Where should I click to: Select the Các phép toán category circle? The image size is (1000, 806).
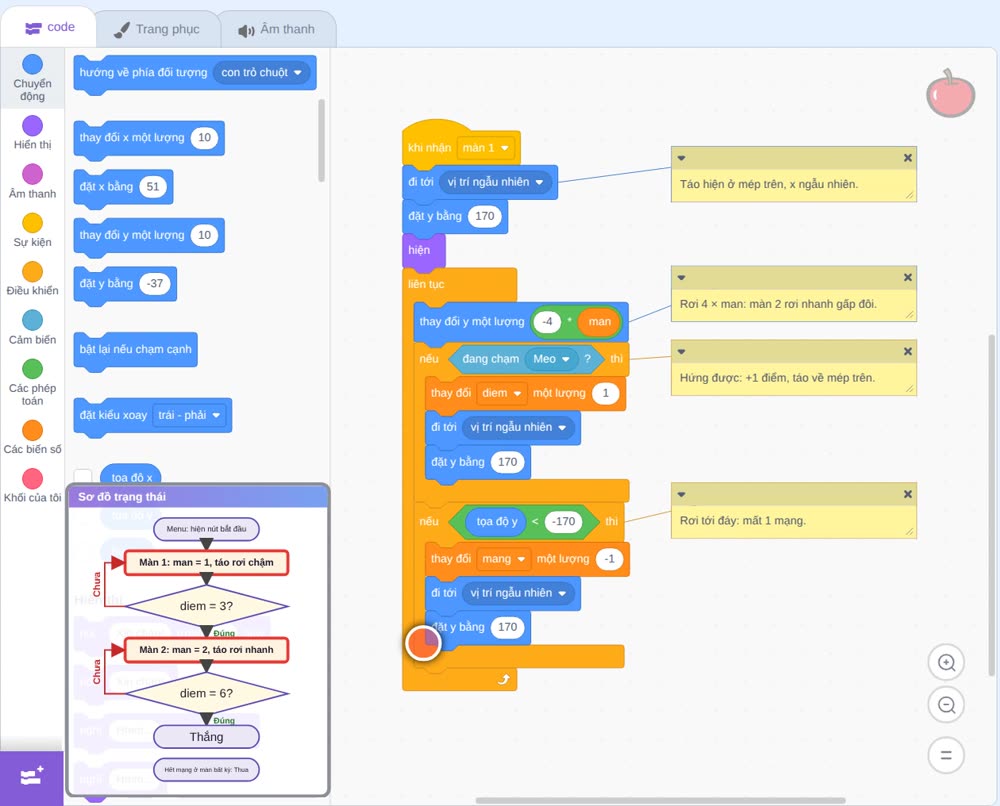33,369
